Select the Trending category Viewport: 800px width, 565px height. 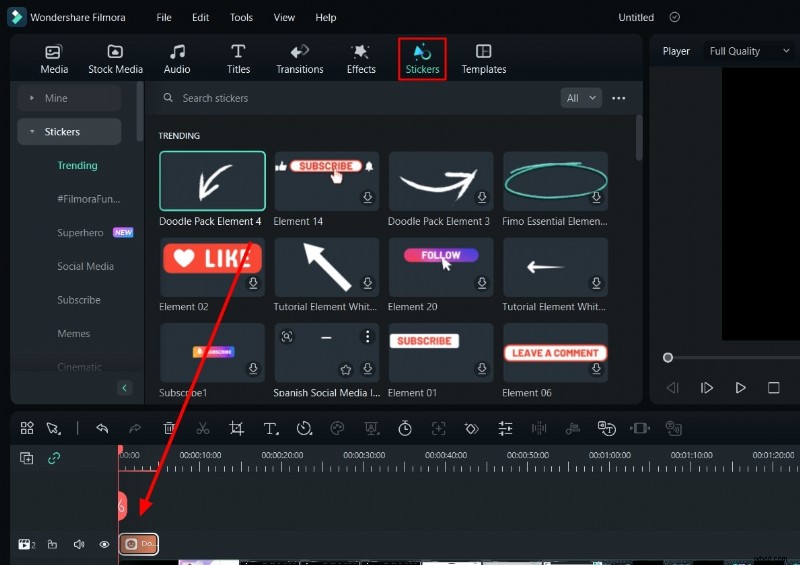(77, 165)
